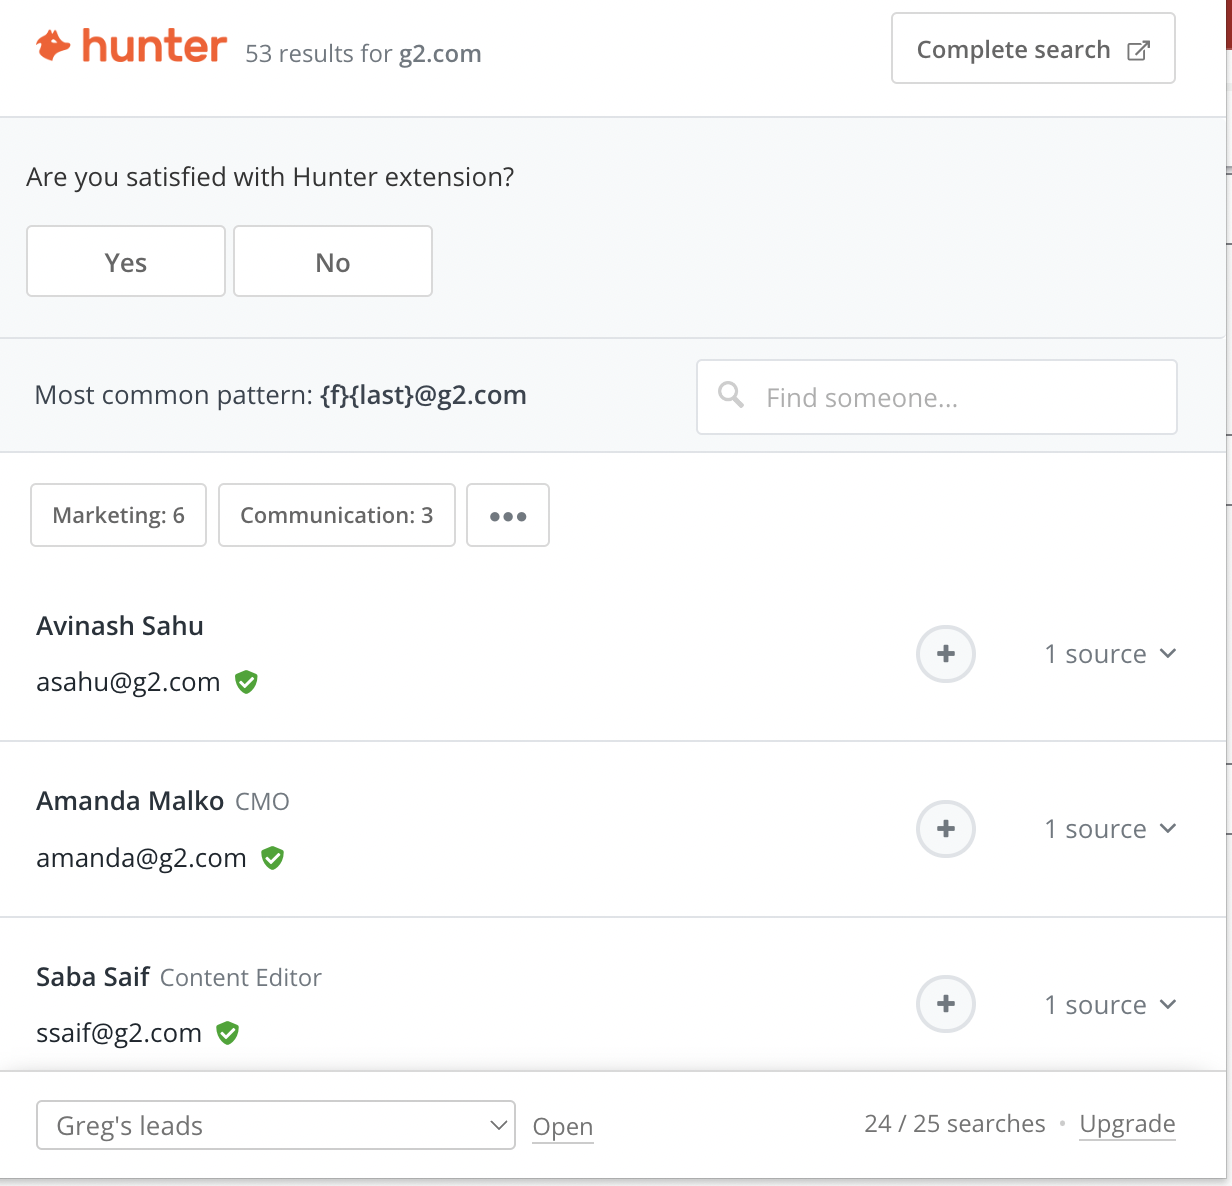Expand sources for Saba Saif
The image size is (1232, 1186).
[x=1110, y=1005]
